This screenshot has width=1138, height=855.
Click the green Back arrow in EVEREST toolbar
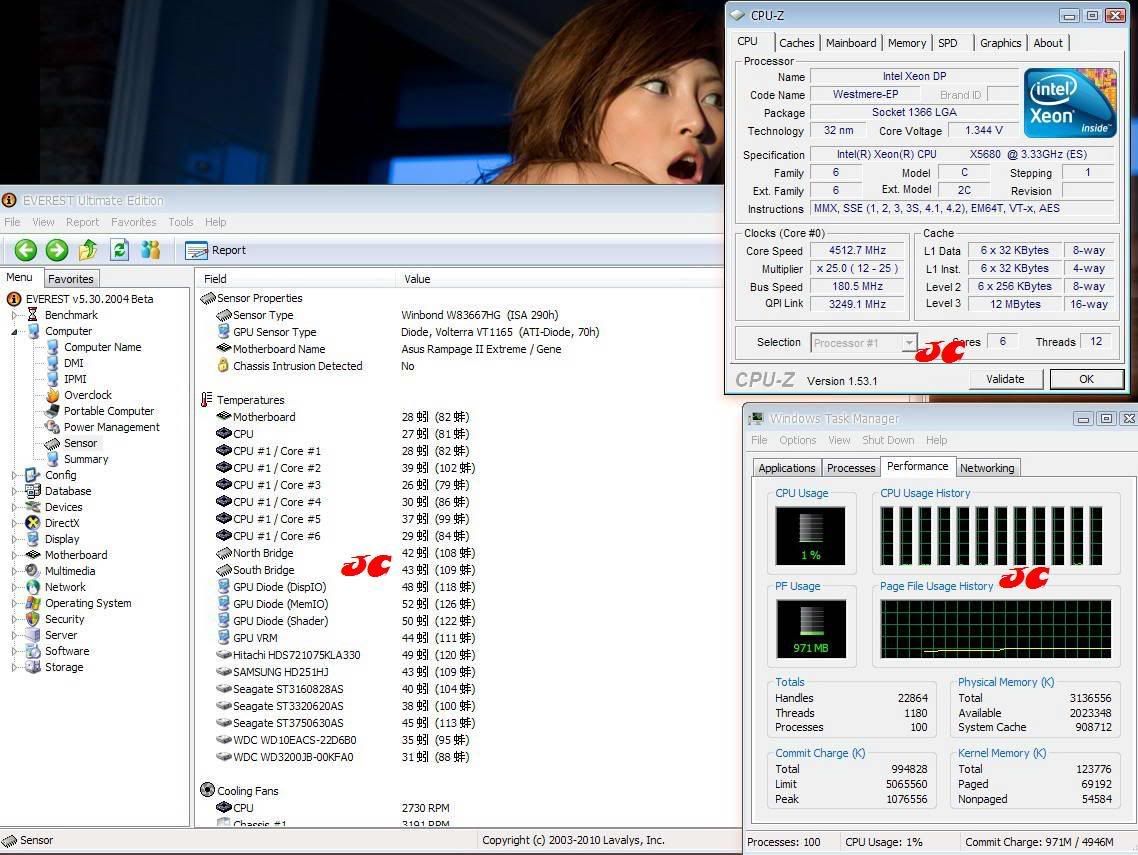pyautogui.click(x=26, y=250)
